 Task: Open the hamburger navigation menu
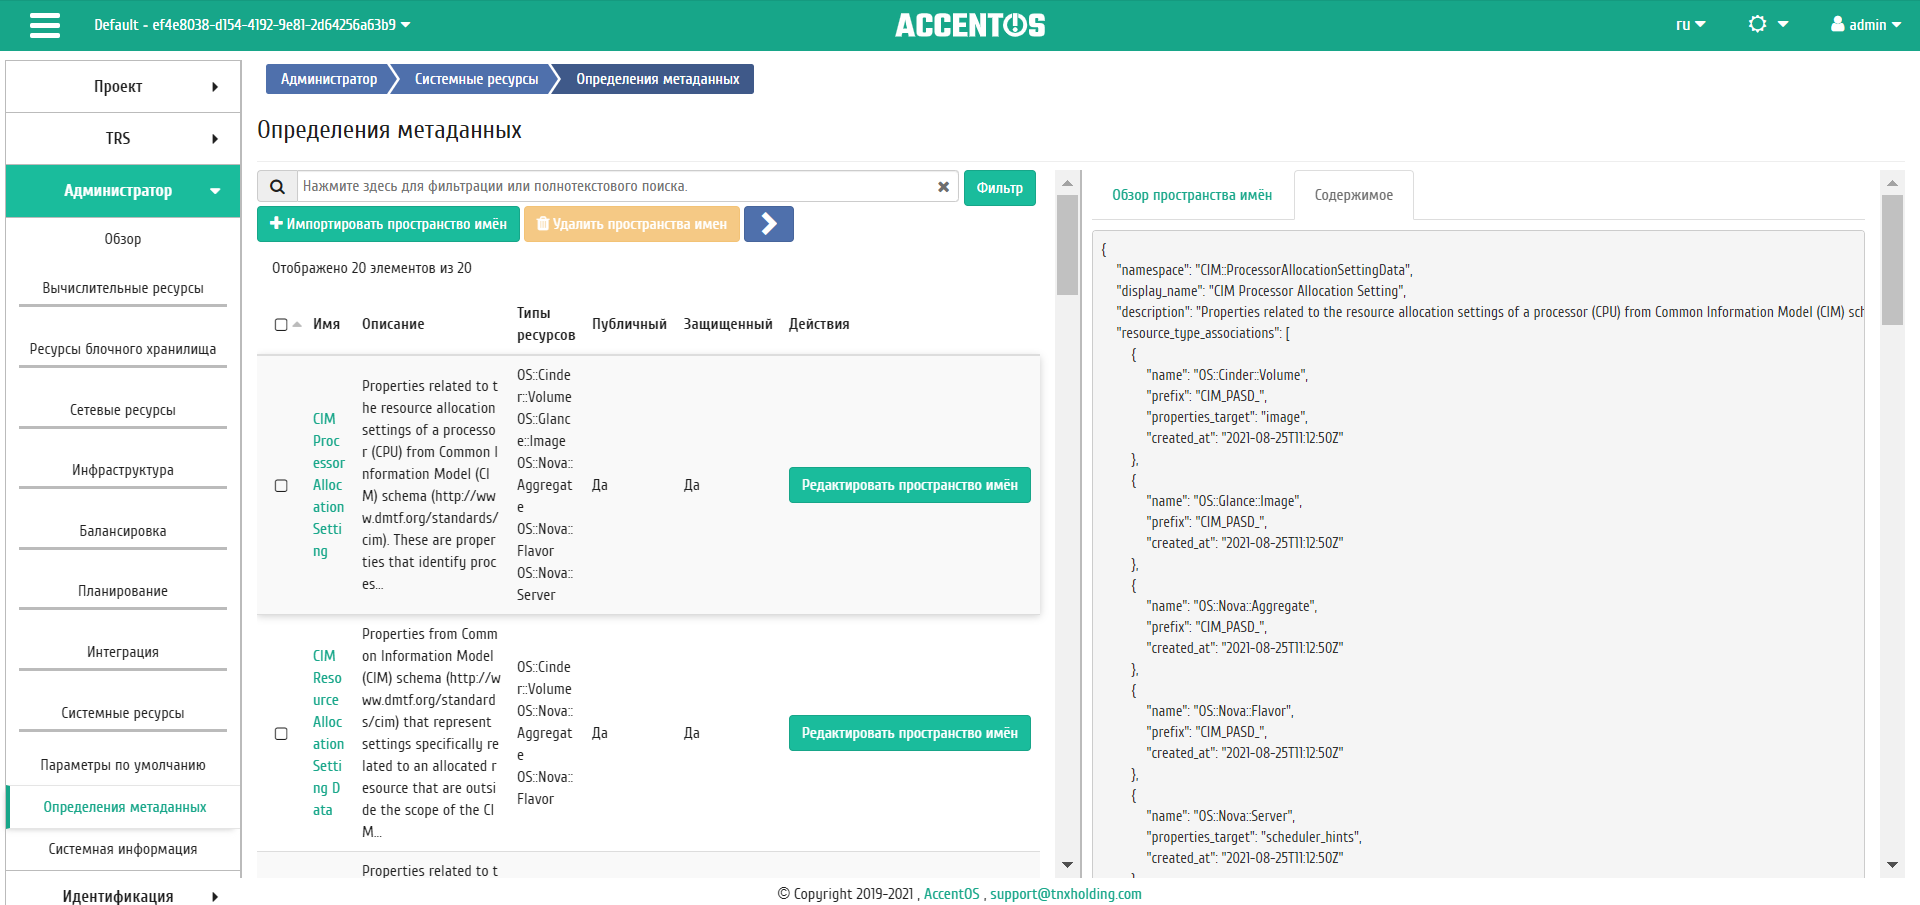tap(45, 25)
